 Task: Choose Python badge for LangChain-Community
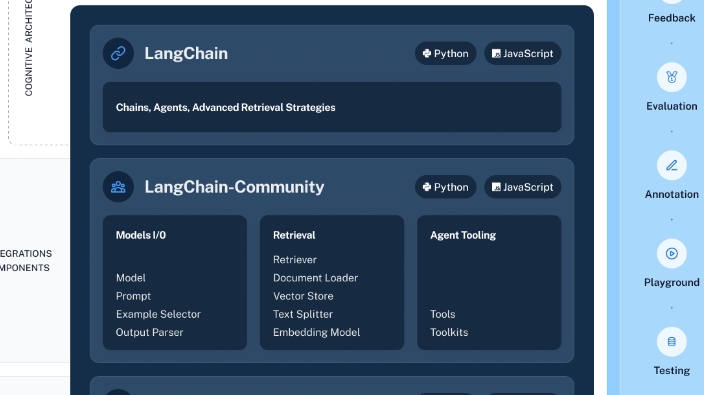pyautogui.click(x=445, y=187)
